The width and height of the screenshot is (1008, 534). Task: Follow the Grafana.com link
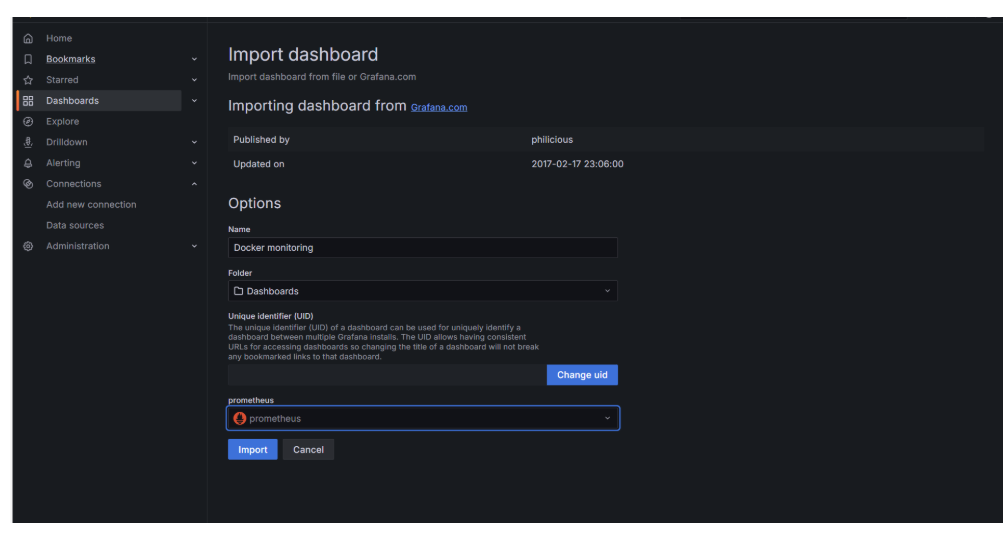coord(439,107)
